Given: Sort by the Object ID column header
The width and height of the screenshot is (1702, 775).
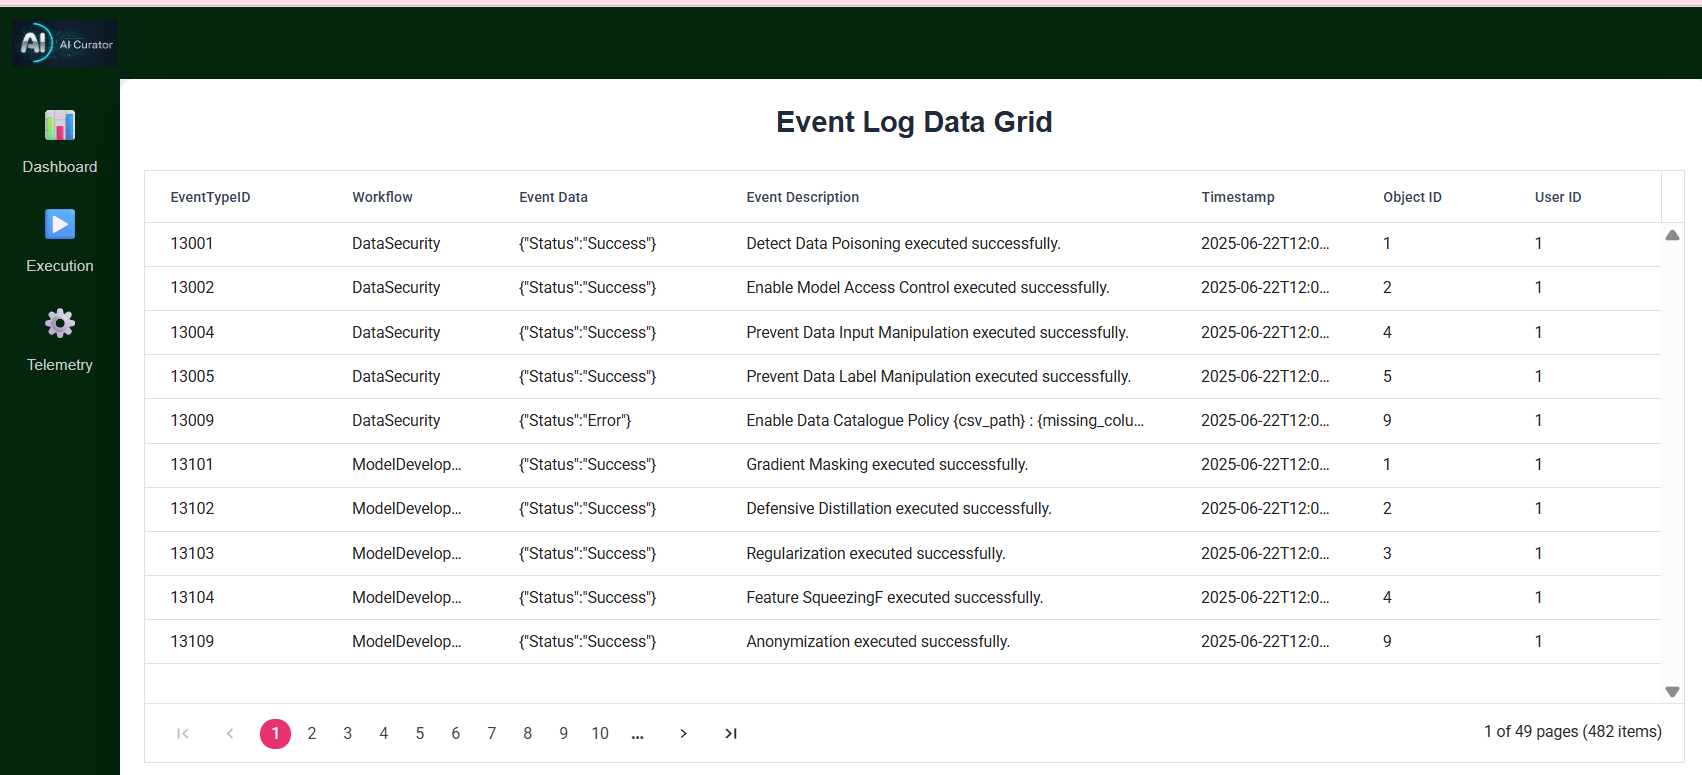Looking at the screenshot, I should 1412,197.
